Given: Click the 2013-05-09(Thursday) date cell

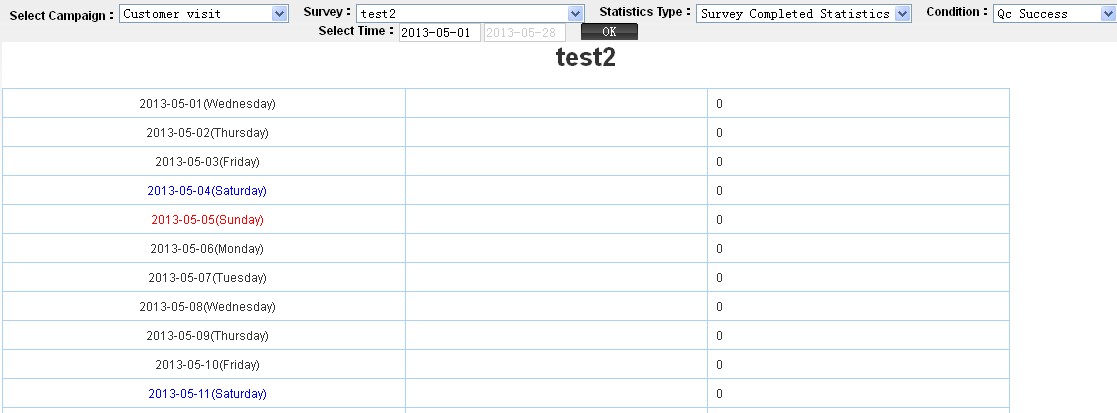Looking at the screenshot, I should (x=207, y=336).
